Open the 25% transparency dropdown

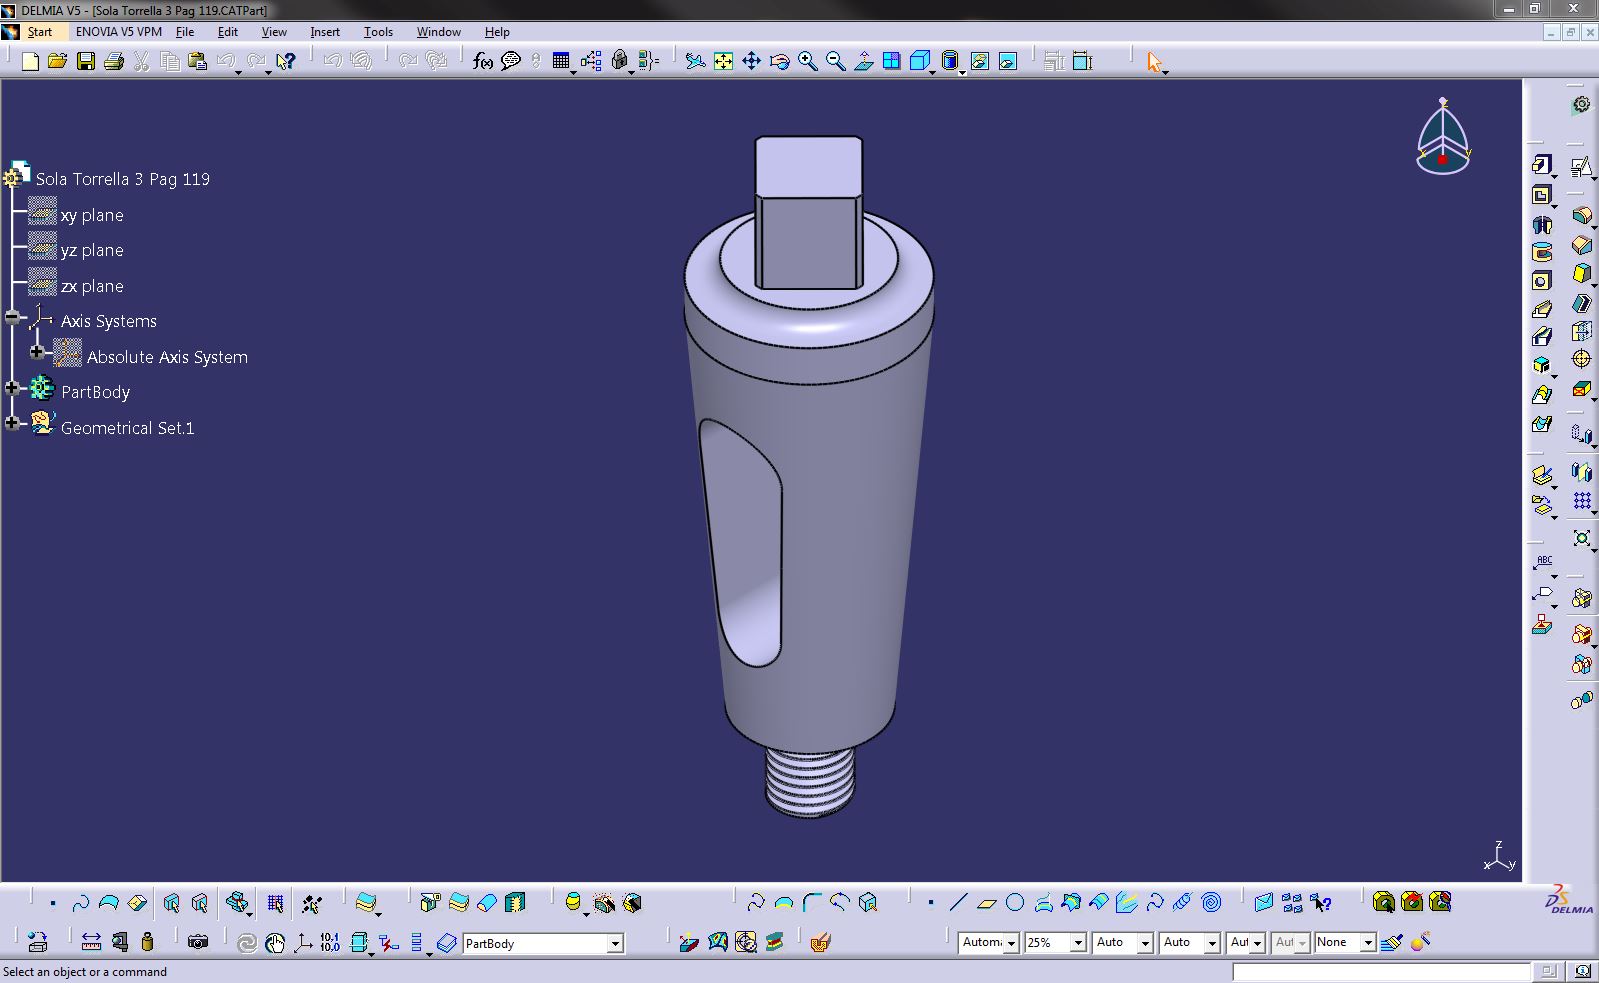pyautogui.click(x=1078, y=942)
